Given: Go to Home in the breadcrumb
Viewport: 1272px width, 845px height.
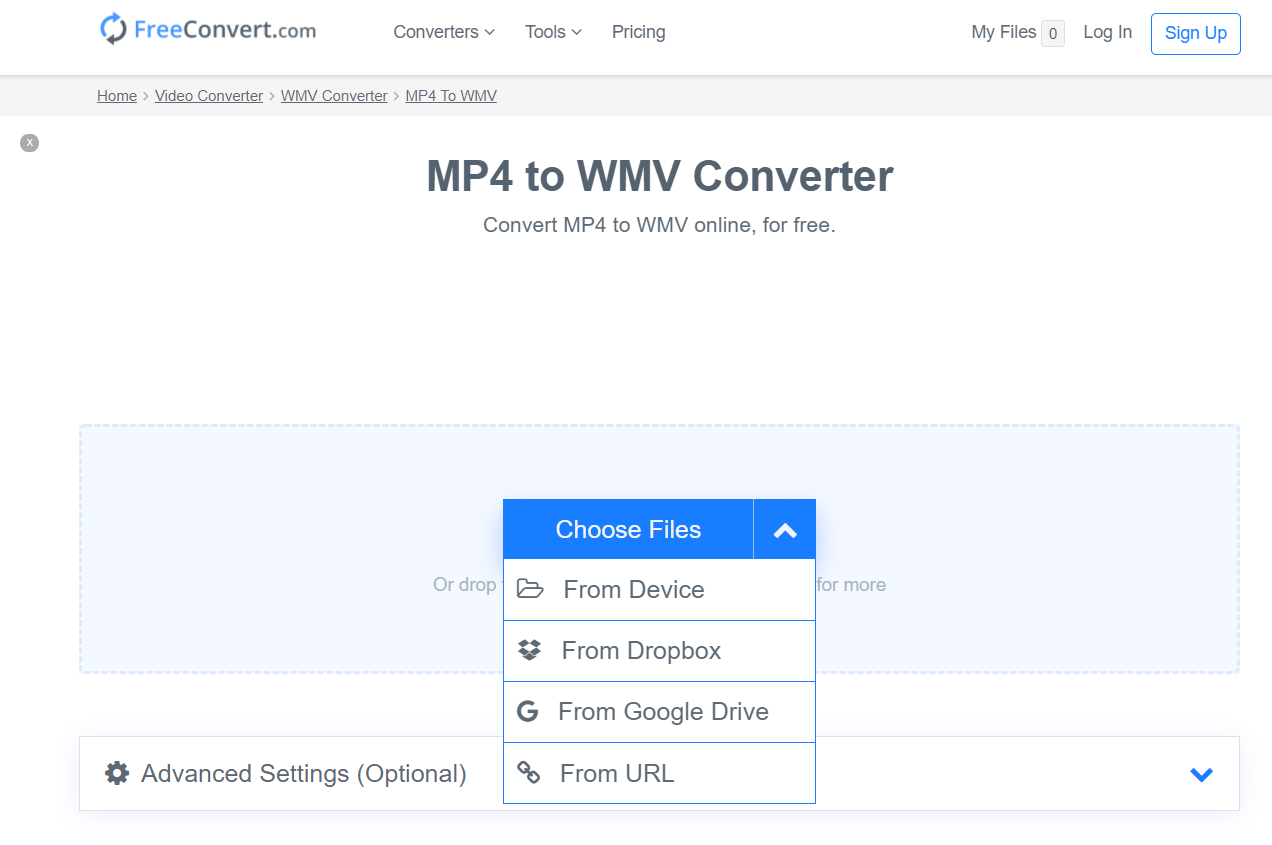Looking at the screenshot, I should click(x=117, y=96).
